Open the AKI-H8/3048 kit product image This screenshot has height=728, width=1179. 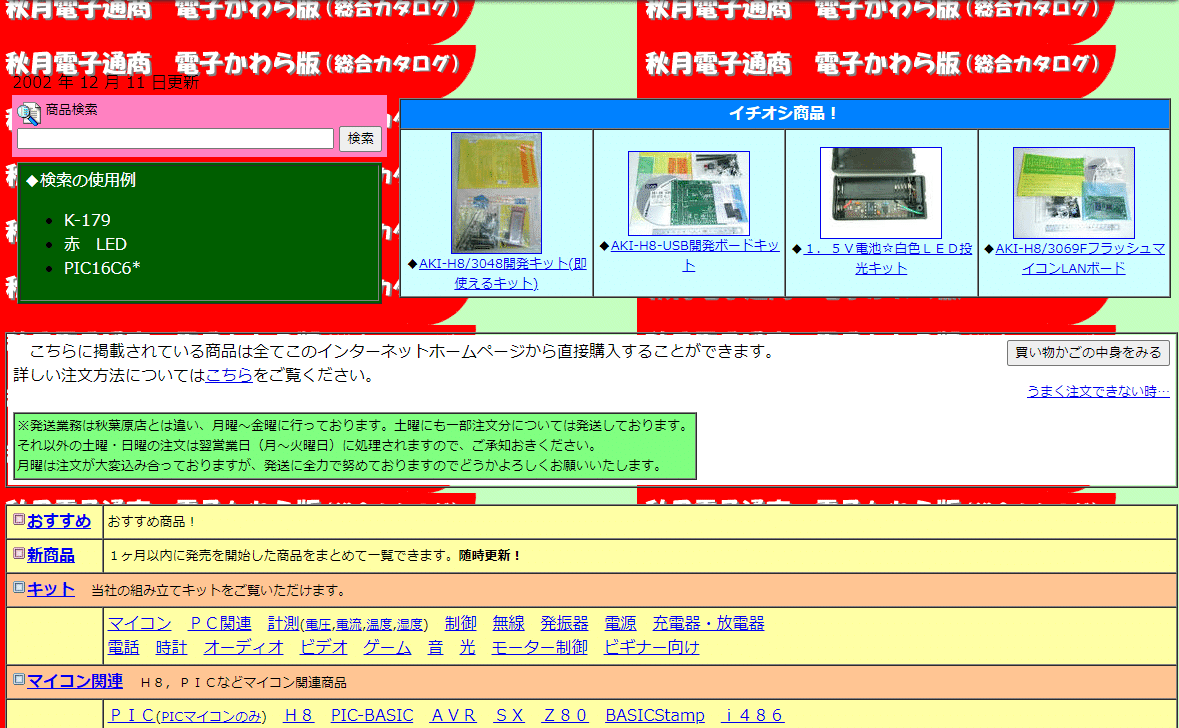pyautogui.click(x=496, y=193)
